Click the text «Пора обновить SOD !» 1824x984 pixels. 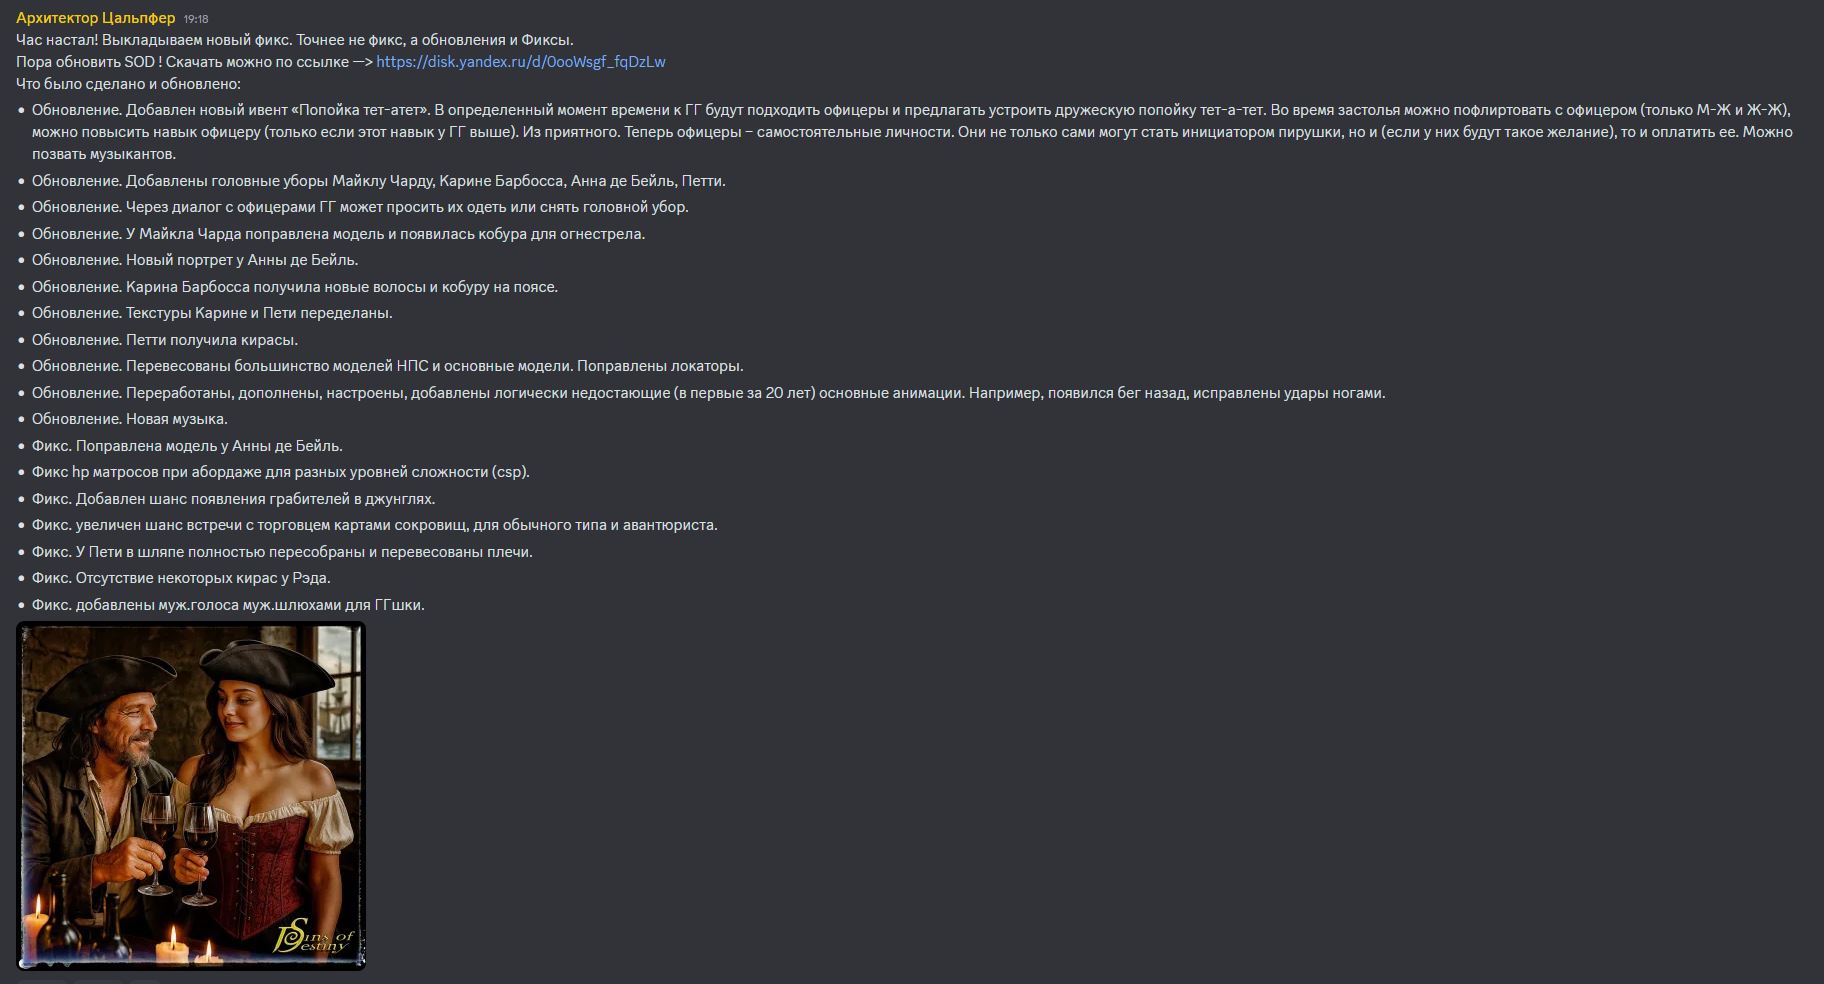click(89, 62)
